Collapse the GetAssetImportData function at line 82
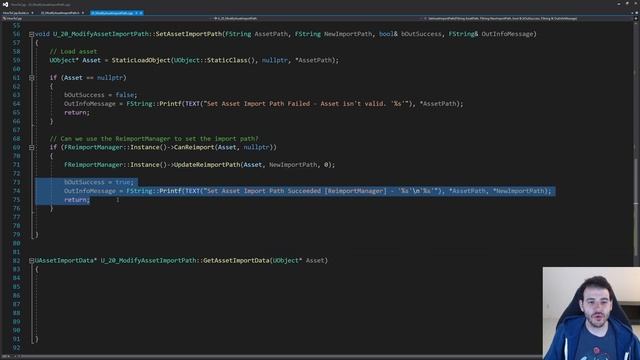This screenshot has height=360, width=640. (31, 260)
